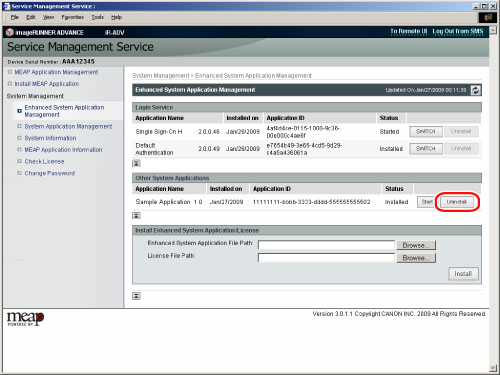Open the Help menu
Image resolution: width=500 pixels, height=375 pixels.
pyautogui.click(x=116, y=17)
